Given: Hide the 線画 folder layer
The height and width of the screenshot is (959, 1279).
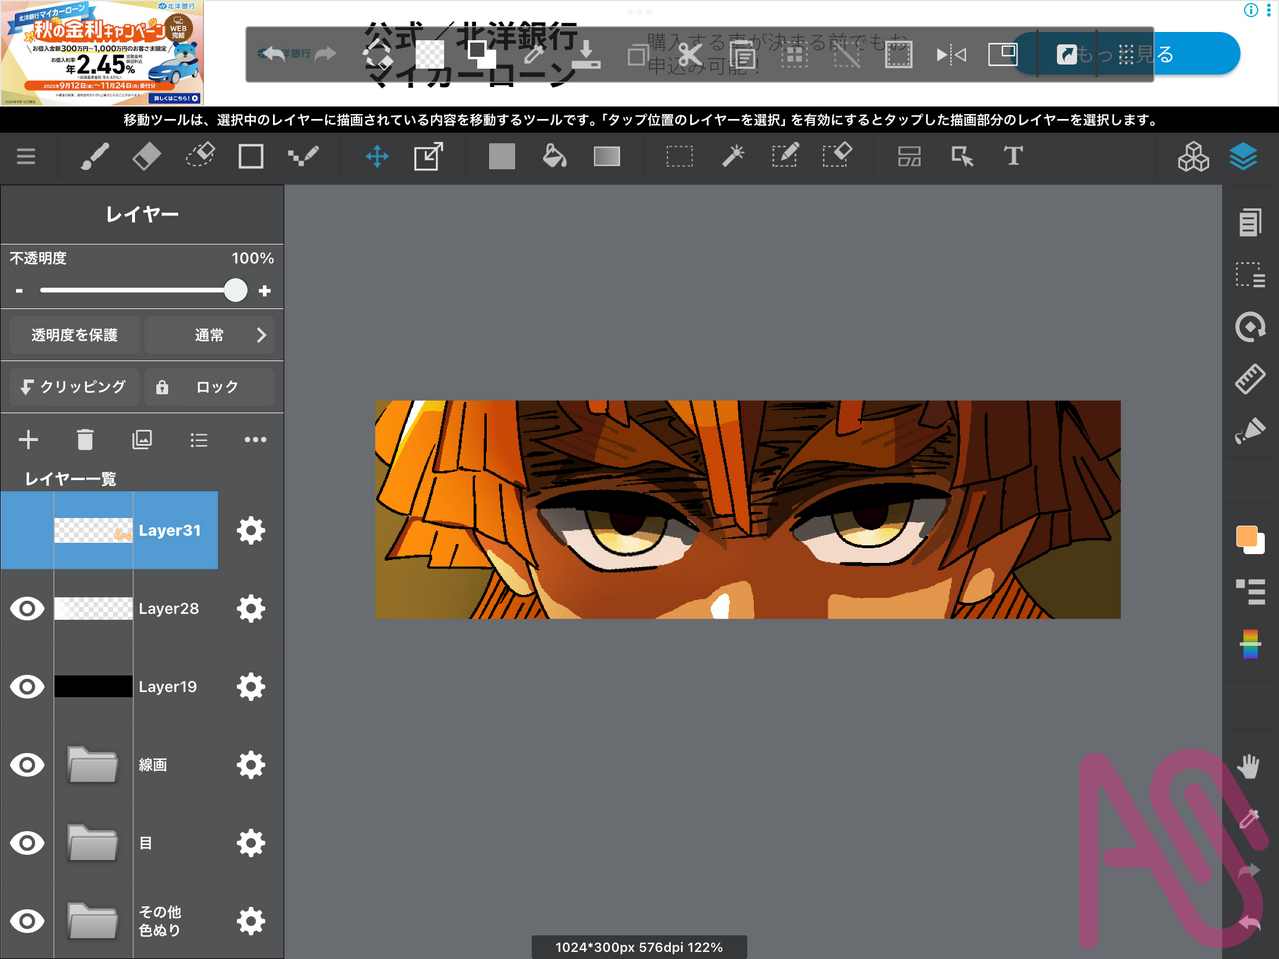Looking at the screenshot, I should (27, 765).
